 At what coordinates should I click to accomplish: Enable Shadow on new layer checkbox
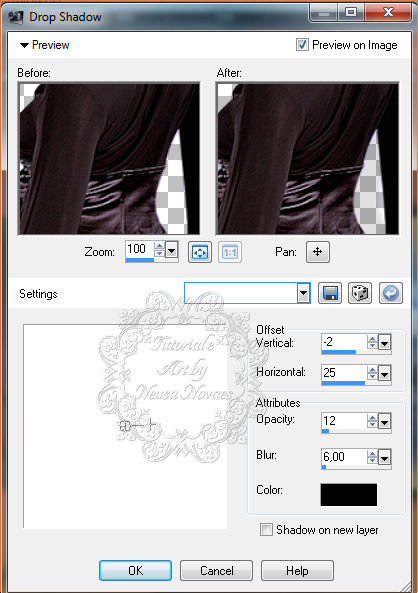(266, 529)
